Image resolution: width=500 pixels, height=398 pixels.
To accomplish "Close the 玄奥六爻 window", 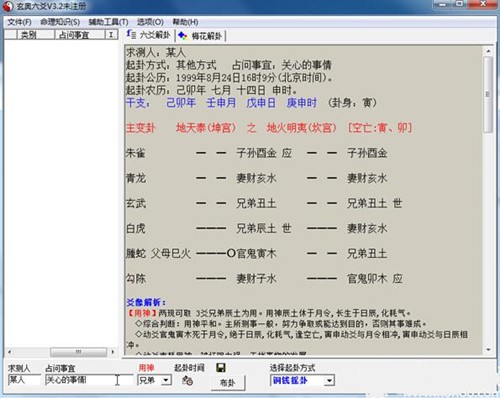I will tap(483, 4).
